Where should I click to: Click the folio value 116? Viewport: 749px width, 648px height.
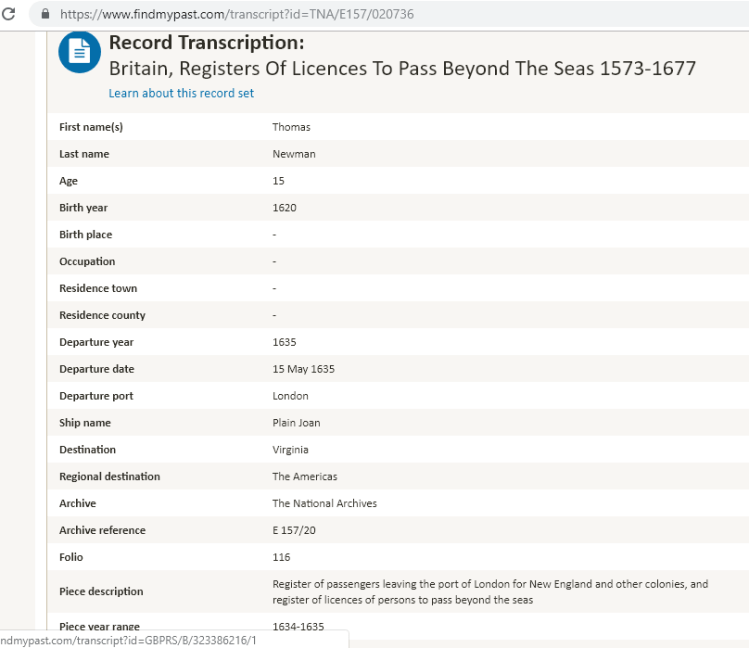[280, 557]
